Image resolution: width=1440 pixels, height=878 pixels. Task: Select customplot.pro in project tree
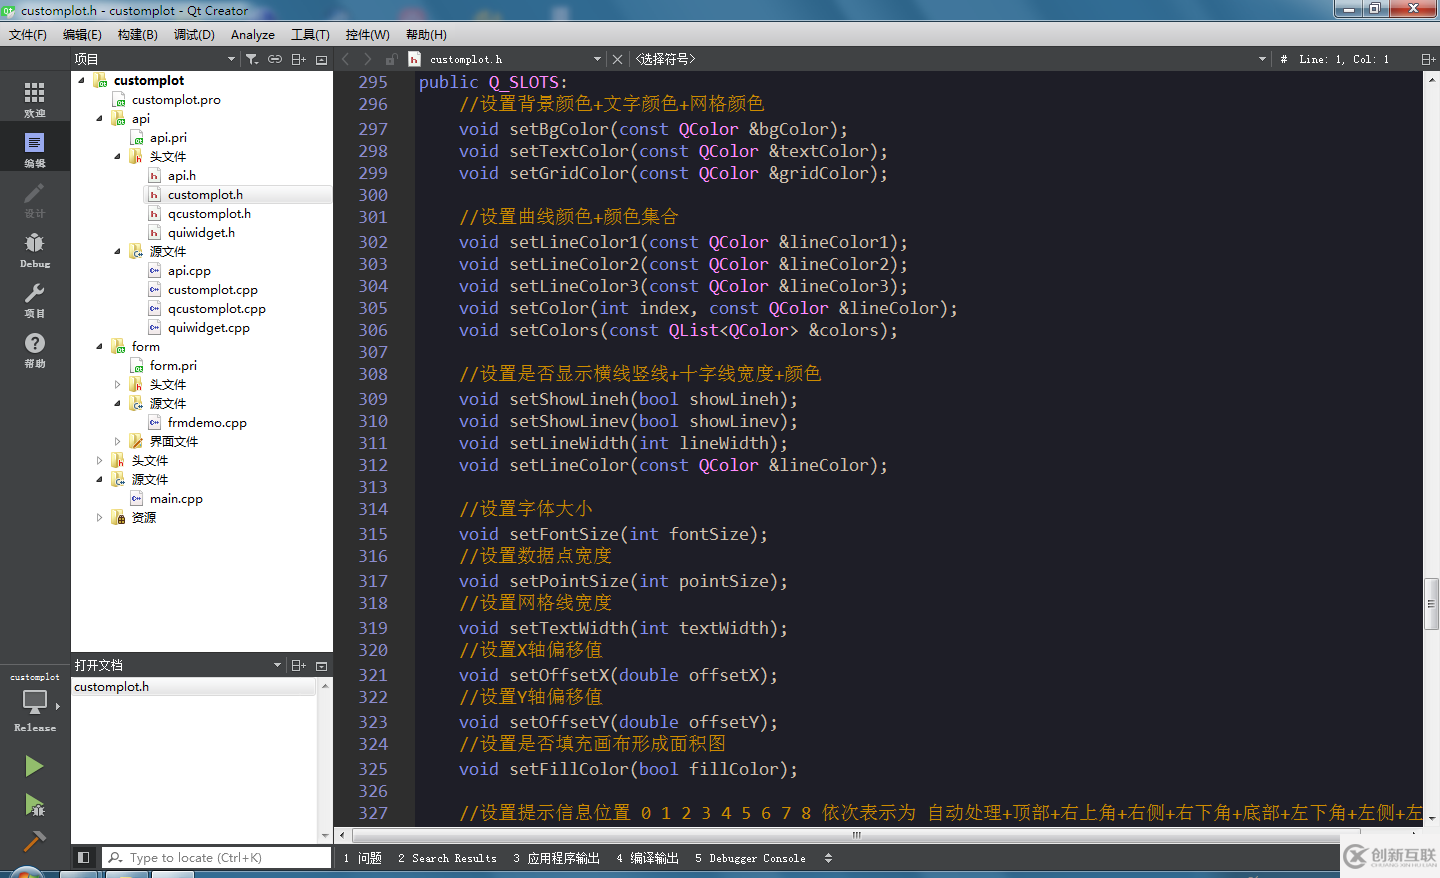pyautogui.click(x=176, y=99)
